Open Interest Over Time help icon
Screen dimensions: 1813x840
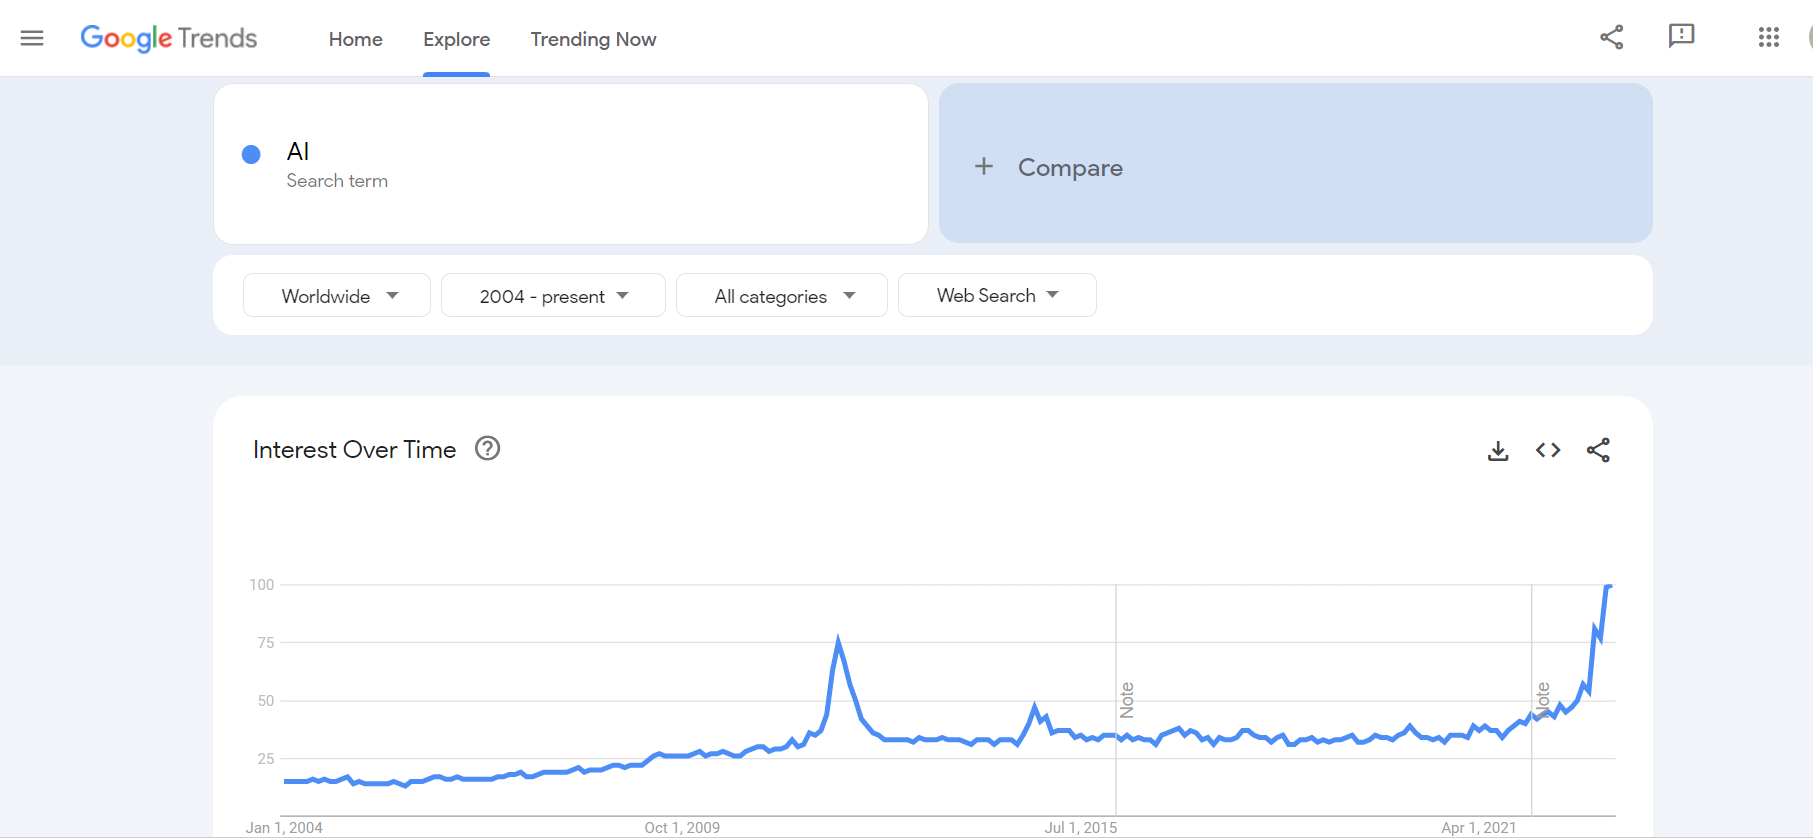pyautogui.click(x=487, y=449)
